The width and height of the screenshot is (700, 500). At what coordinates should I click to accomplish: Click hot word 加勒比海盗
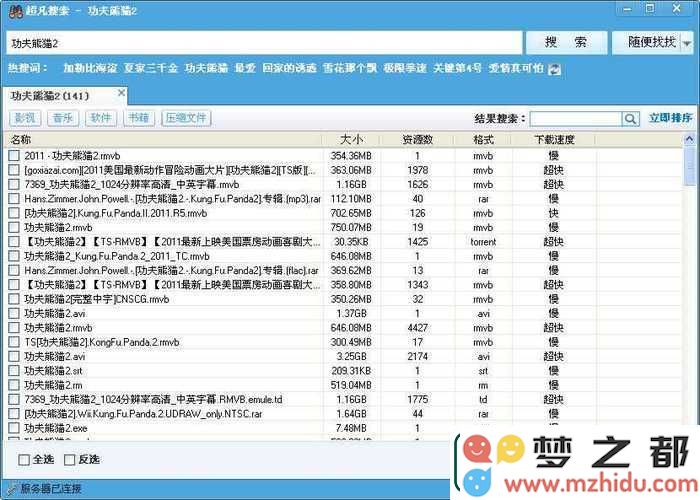pos(90,68)
